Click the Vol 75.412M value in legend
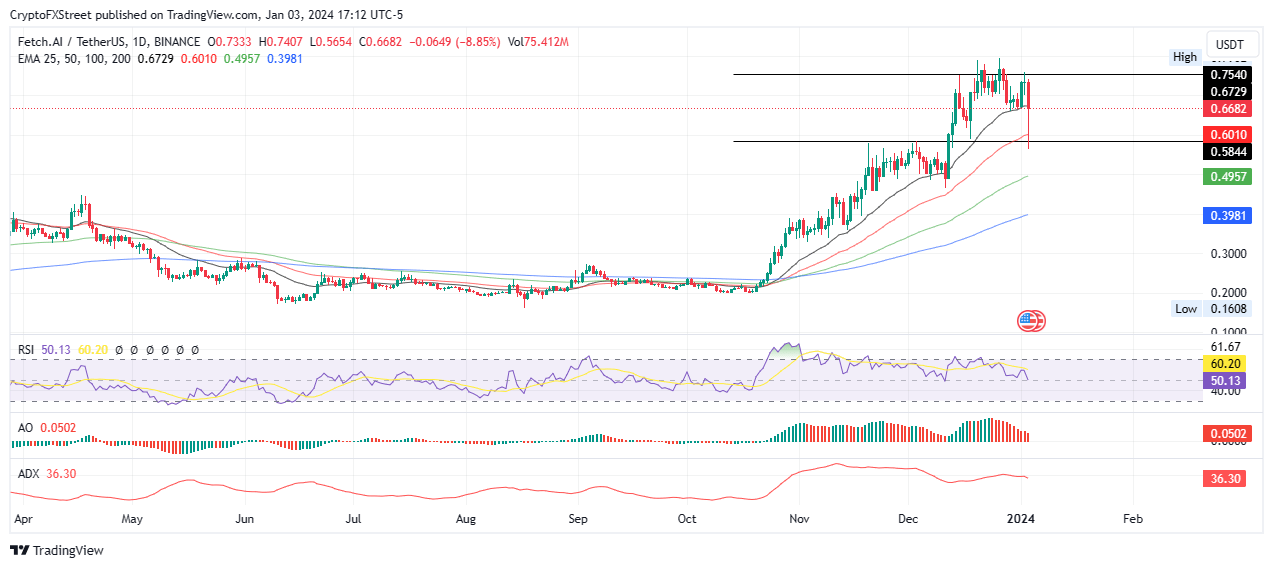This screenshot has width=1273, height=568. (x=538, y=42)
